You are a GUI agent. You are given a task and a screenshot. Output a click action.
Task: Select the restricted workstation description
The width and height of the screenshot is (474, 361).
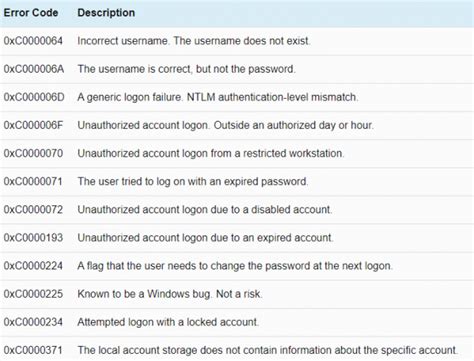coord(210,153)
